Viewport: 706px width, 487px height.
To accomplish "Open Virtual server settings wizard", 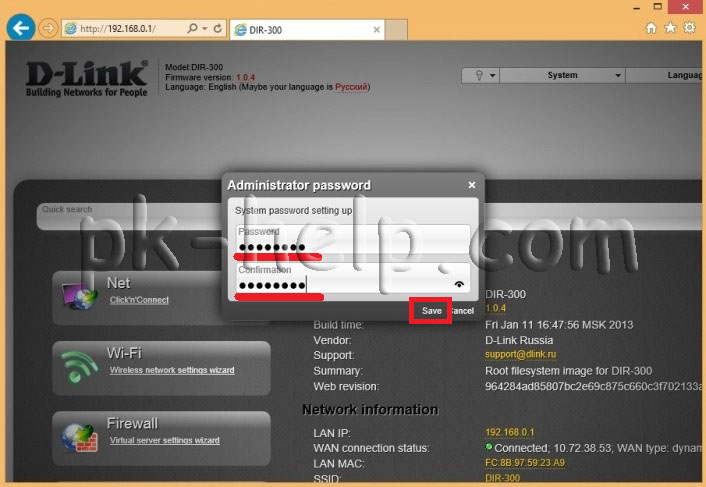I will (x=165, y=440).
